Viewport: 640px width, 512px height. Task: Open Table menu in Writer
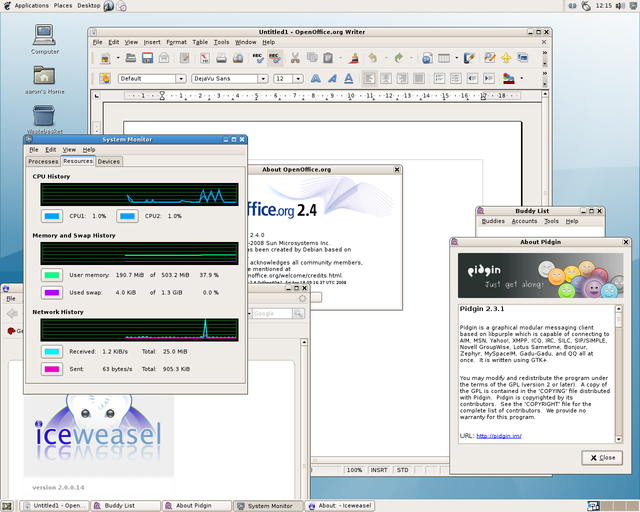[200, 42]
